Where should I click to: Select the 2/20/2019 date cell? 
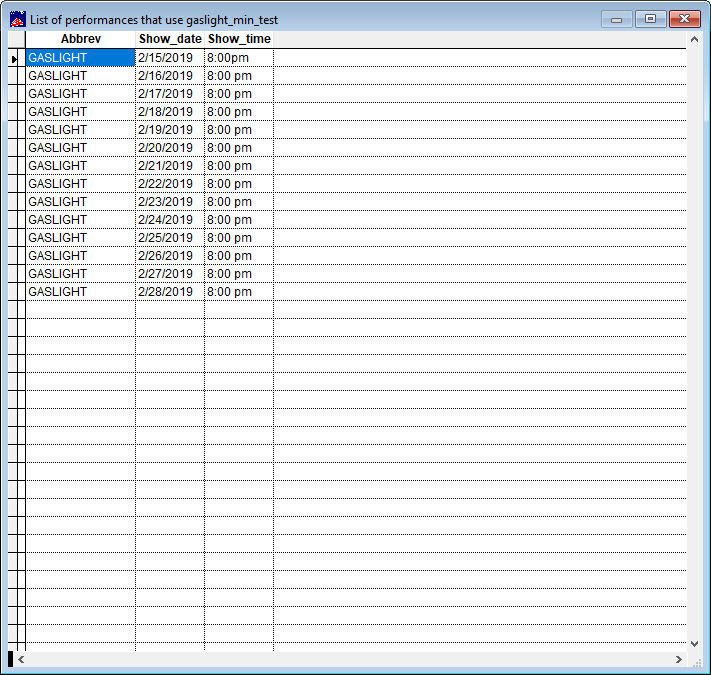pyautogui.click(x=170, y=148)
